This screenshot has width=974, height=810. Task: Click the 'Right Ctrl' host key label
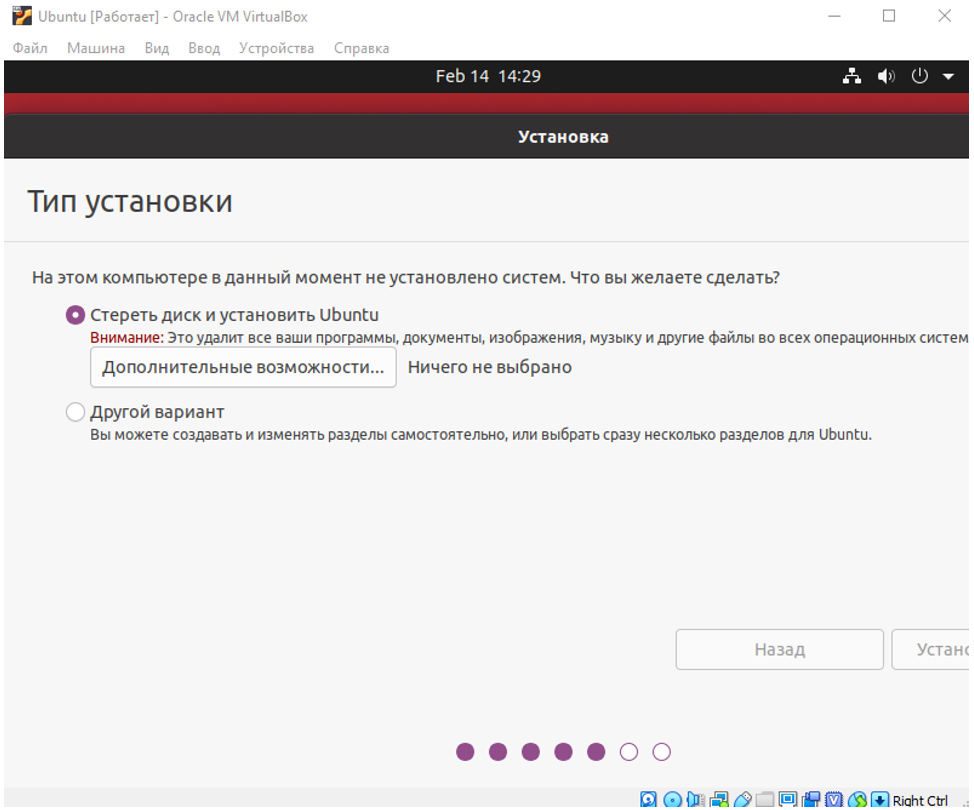point(920,801)
